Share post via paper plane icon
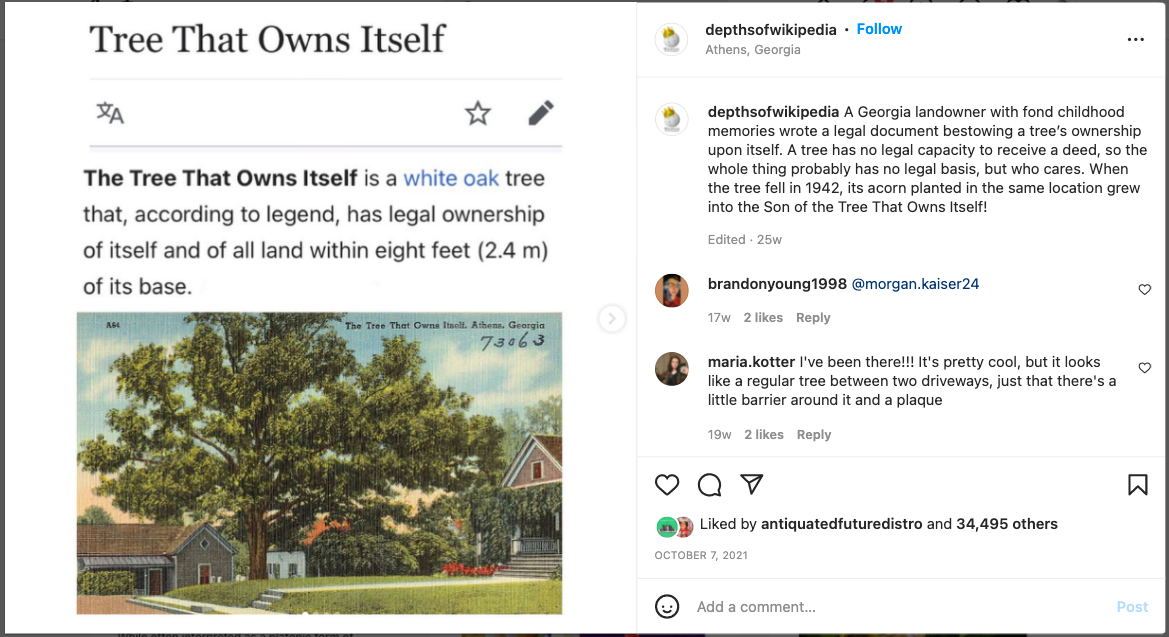 pyautogui.click(x=752, y=484)
